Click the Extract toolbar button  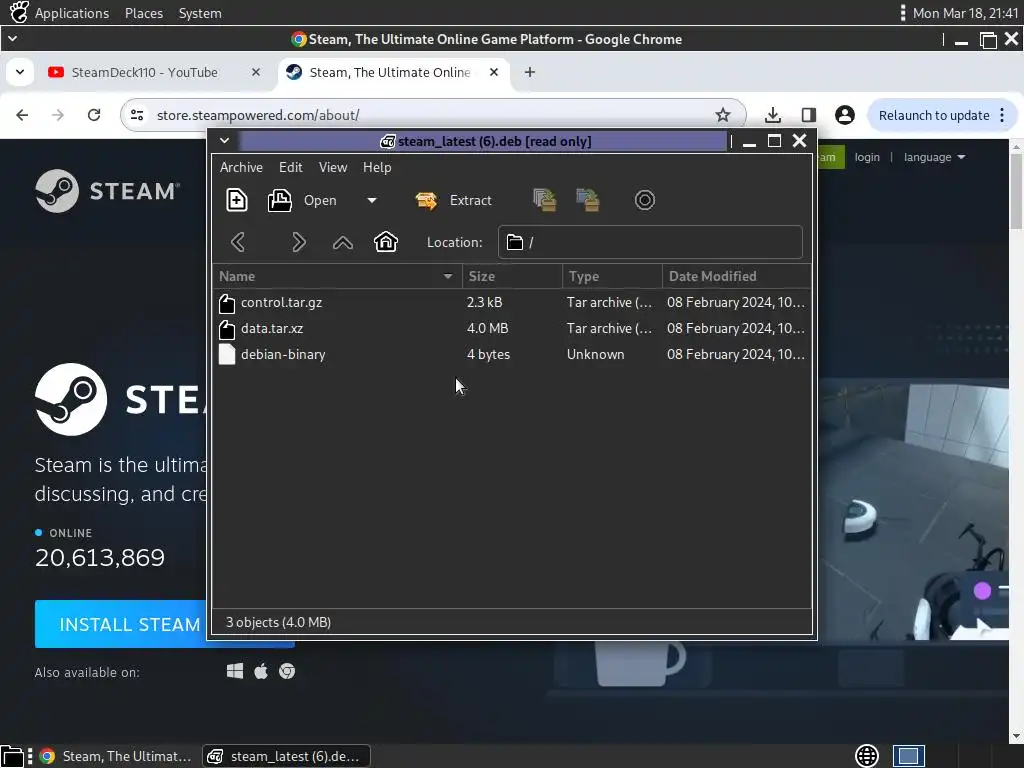click(454, 200)
